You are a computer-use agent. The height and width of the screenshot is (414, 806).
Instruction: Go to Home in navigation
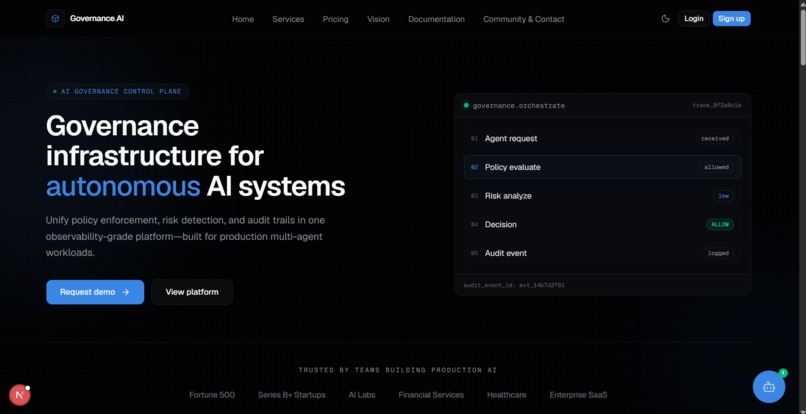243,19
